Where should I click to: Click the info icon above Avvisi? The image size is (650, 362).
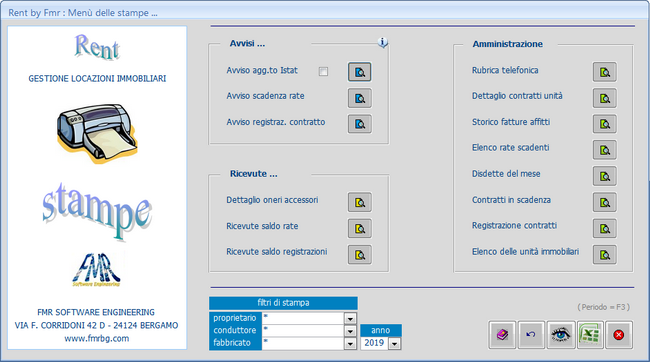383,42
